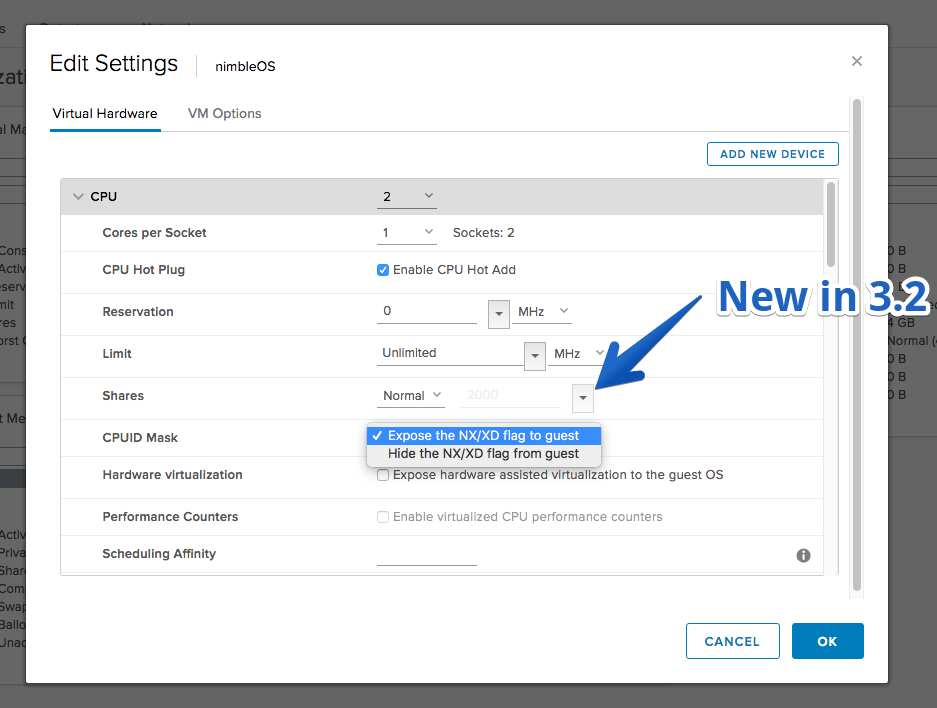This screenshot has height=708, width=937.
Task: Switch to the VM Options tab
Action: 225,114
